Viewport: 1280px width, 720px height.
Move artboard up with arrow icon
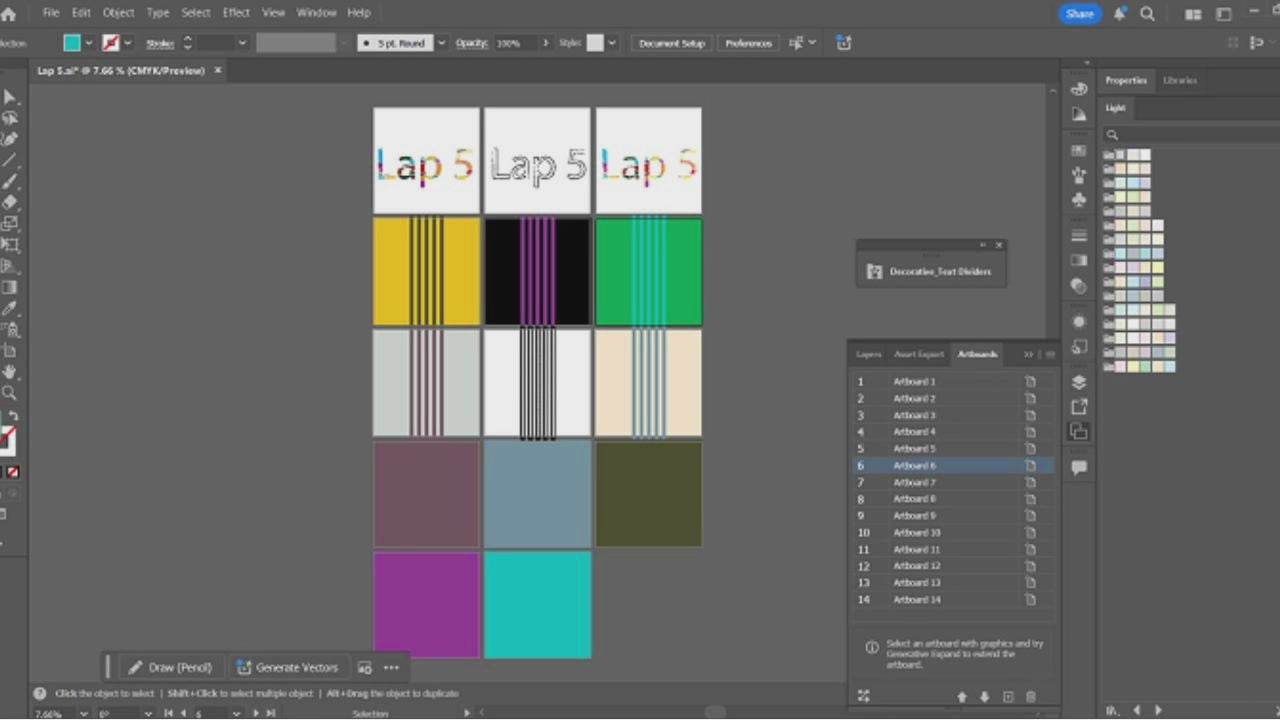(x=962, y=697)
